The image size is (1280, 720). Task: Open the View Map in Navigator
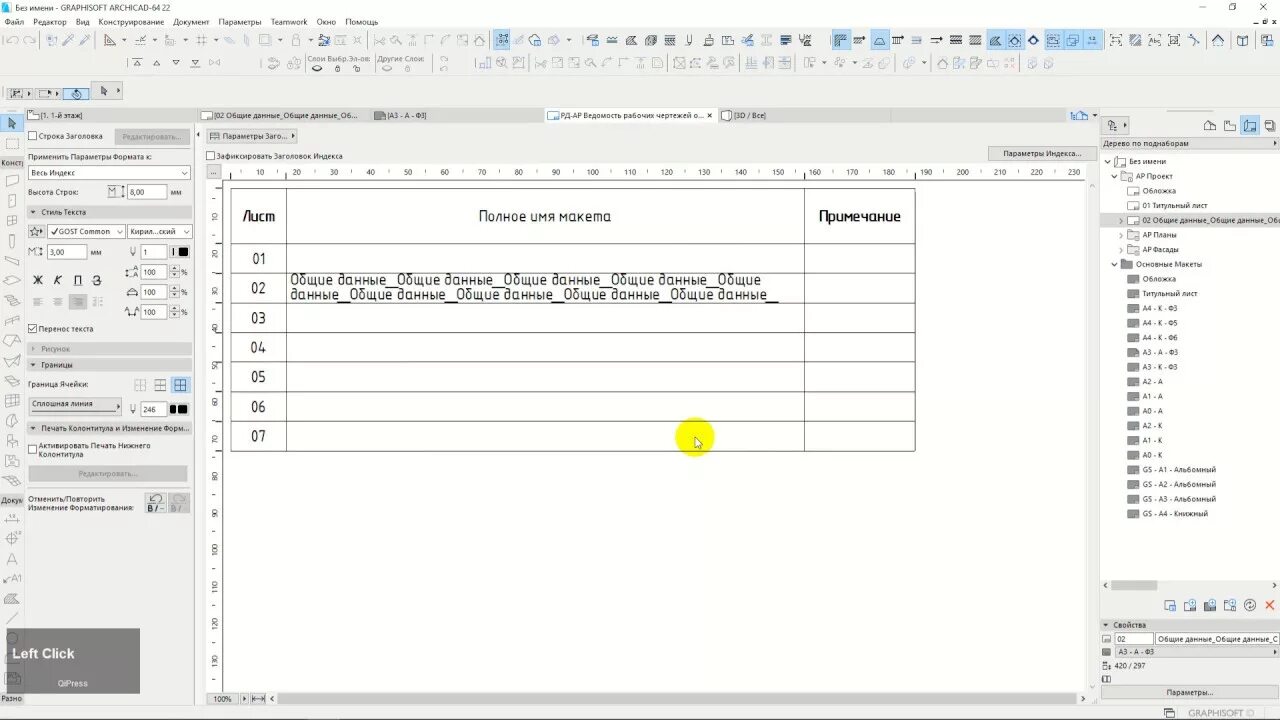click(1230, 126)
